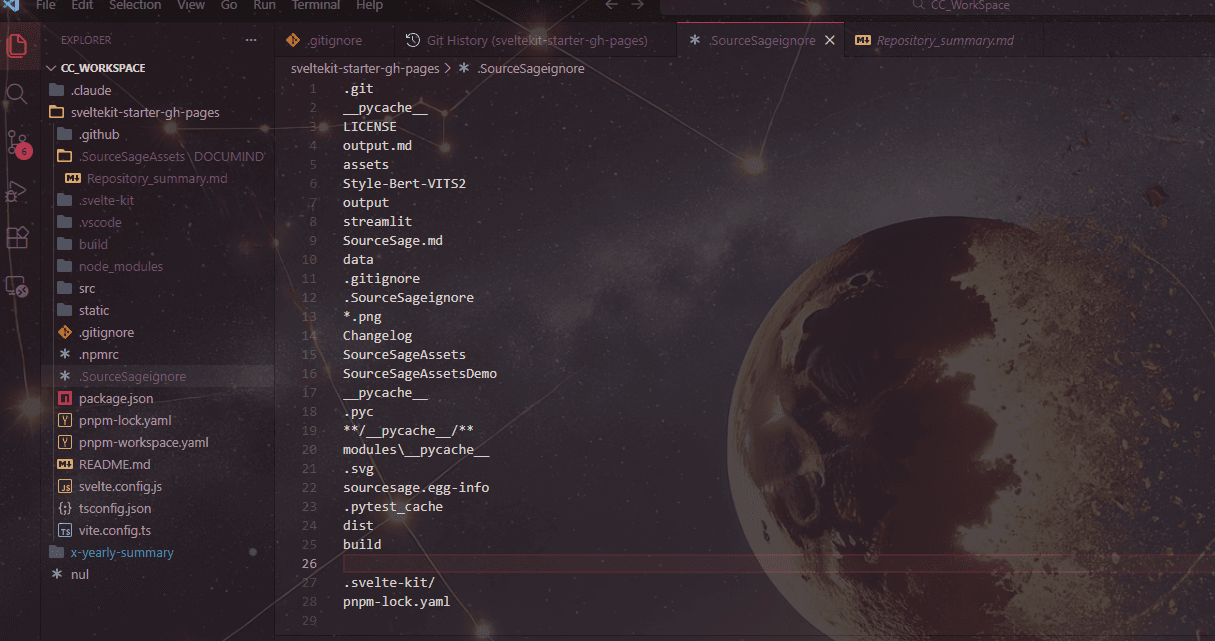Image resolution: width=1215 pixels, height=641 pixels.
Task: Open the Explorer view in the activity bar
Action: click(17, 46)
